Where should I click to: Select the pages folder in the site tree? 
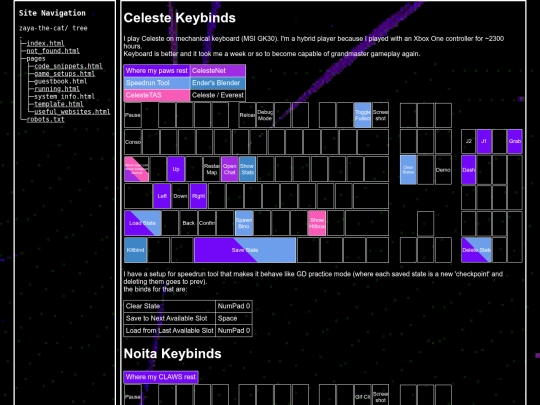(36, 59)
